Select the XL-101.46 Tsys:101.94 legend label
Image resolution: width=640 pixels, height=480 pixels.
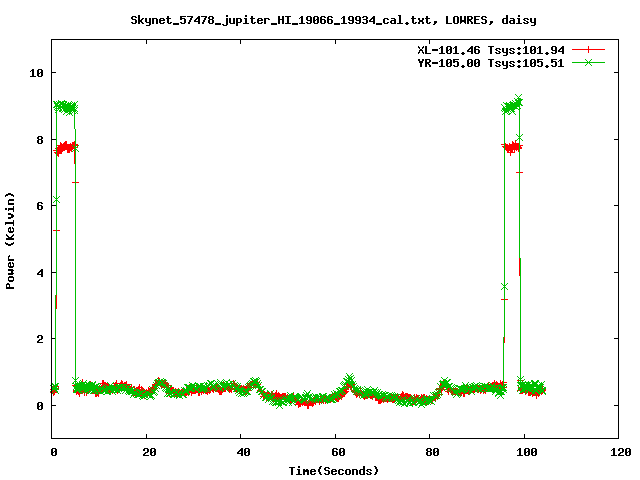pyautogui.click(x=491, y=50)
